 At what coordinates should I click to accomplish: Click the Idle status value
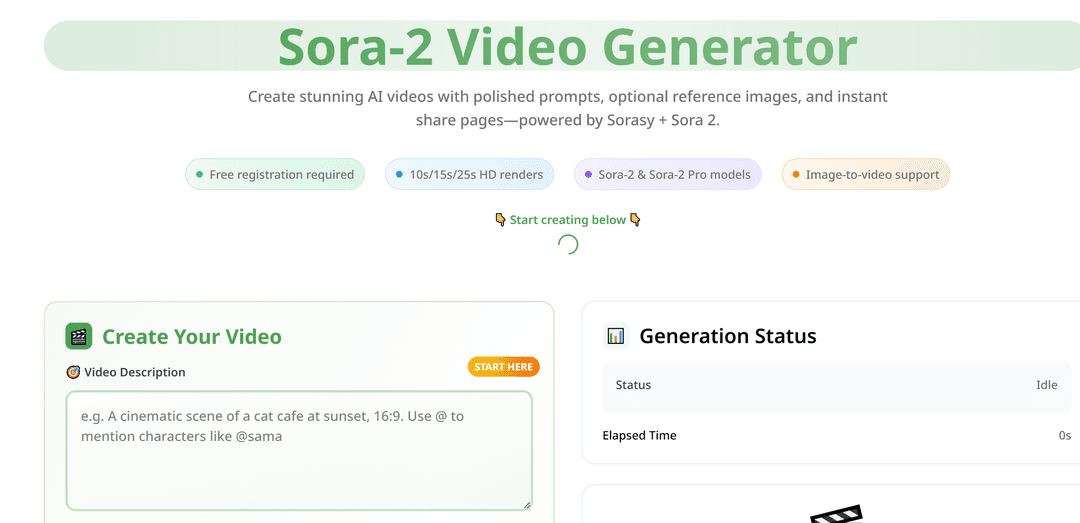pyautogui.click(x=1046, y=385)
